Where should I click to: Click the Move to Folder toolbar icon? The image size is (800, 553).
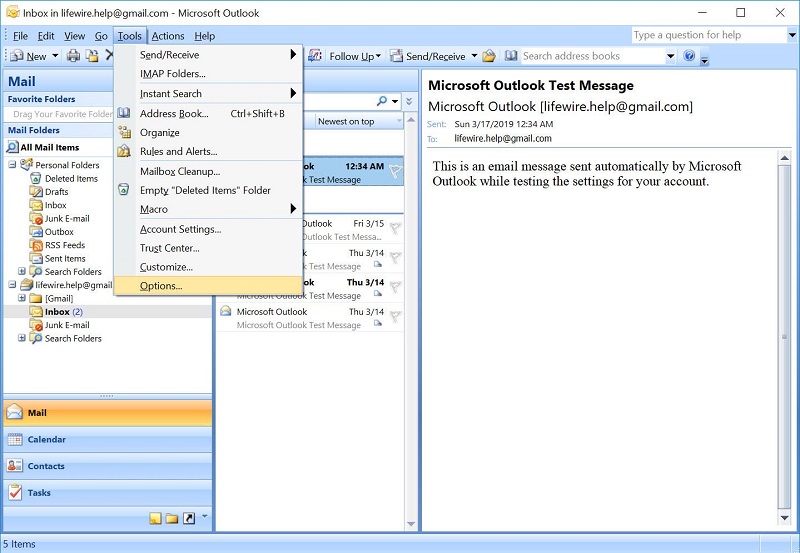pyautogui.click(x=92, y=56)
